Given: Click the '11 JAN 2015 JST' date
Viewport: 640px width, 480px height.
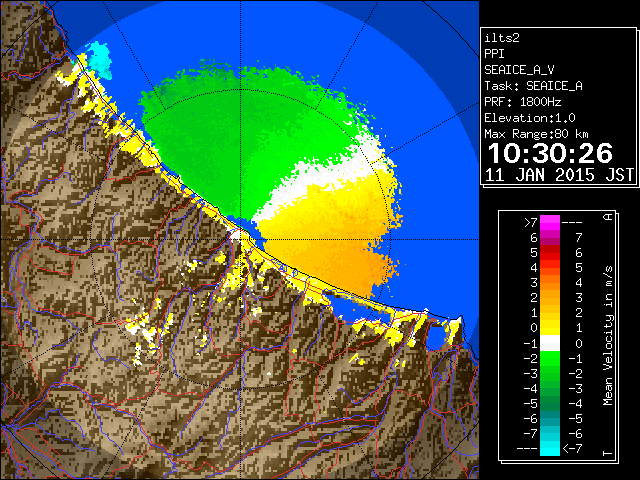Looking at the screenshot, I should (x=559, y=175).
